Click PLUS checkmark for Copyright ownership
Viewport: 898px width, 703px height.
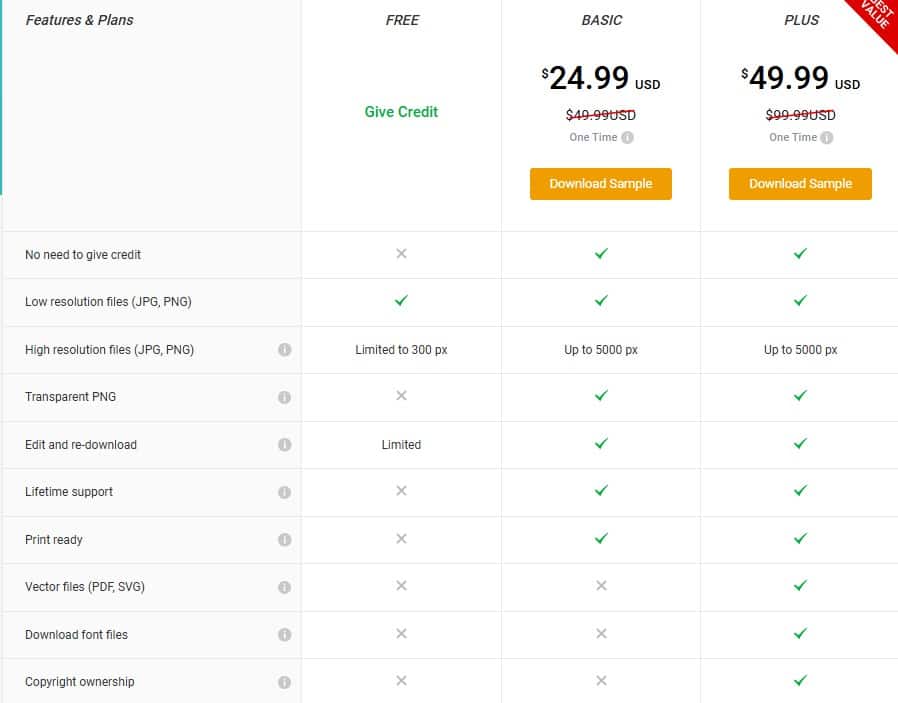[x=800, y=680]
